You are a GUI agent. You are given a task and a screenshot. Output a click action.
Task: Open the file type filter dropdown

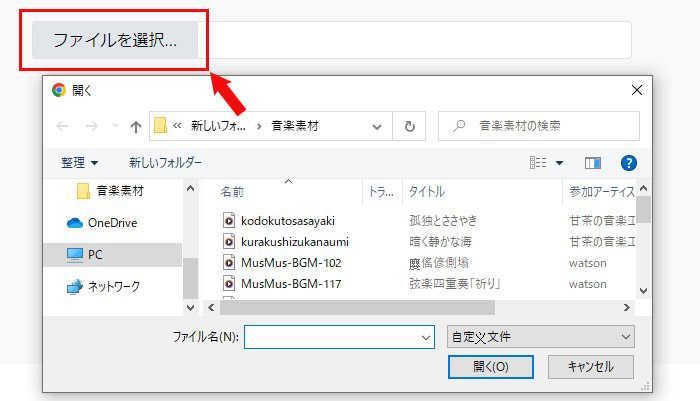click(540, 337)
